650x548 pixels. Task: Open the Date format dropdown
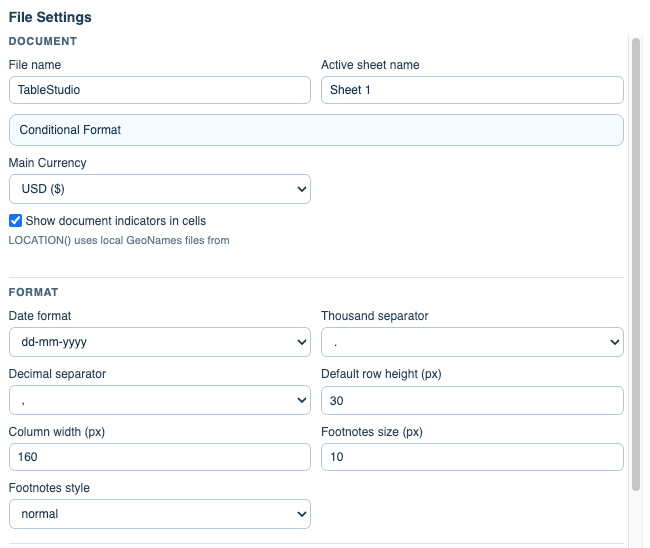coord(160,342)
